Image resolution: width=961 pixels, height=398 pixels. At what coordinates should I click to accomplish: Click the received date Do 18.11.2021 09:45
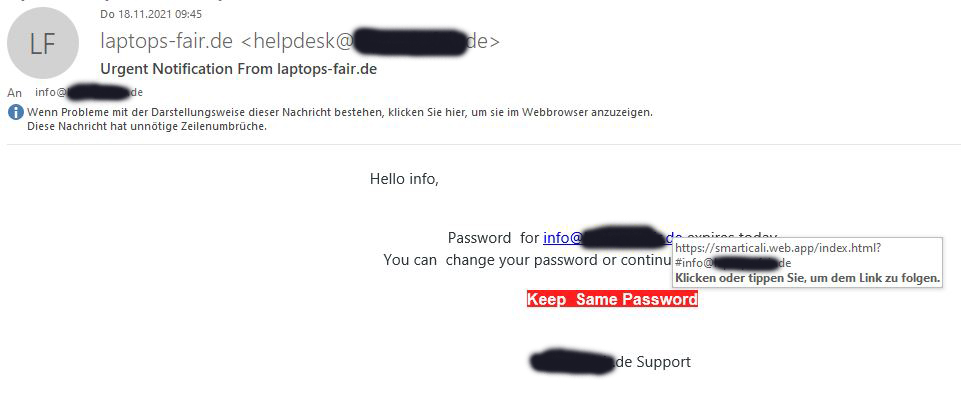(151, 14)
